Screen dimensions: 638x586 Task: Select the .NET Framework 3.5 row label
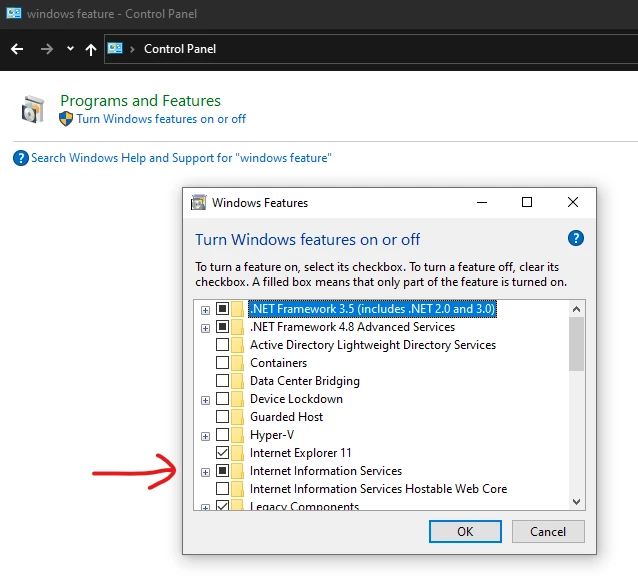coord(372,309)
